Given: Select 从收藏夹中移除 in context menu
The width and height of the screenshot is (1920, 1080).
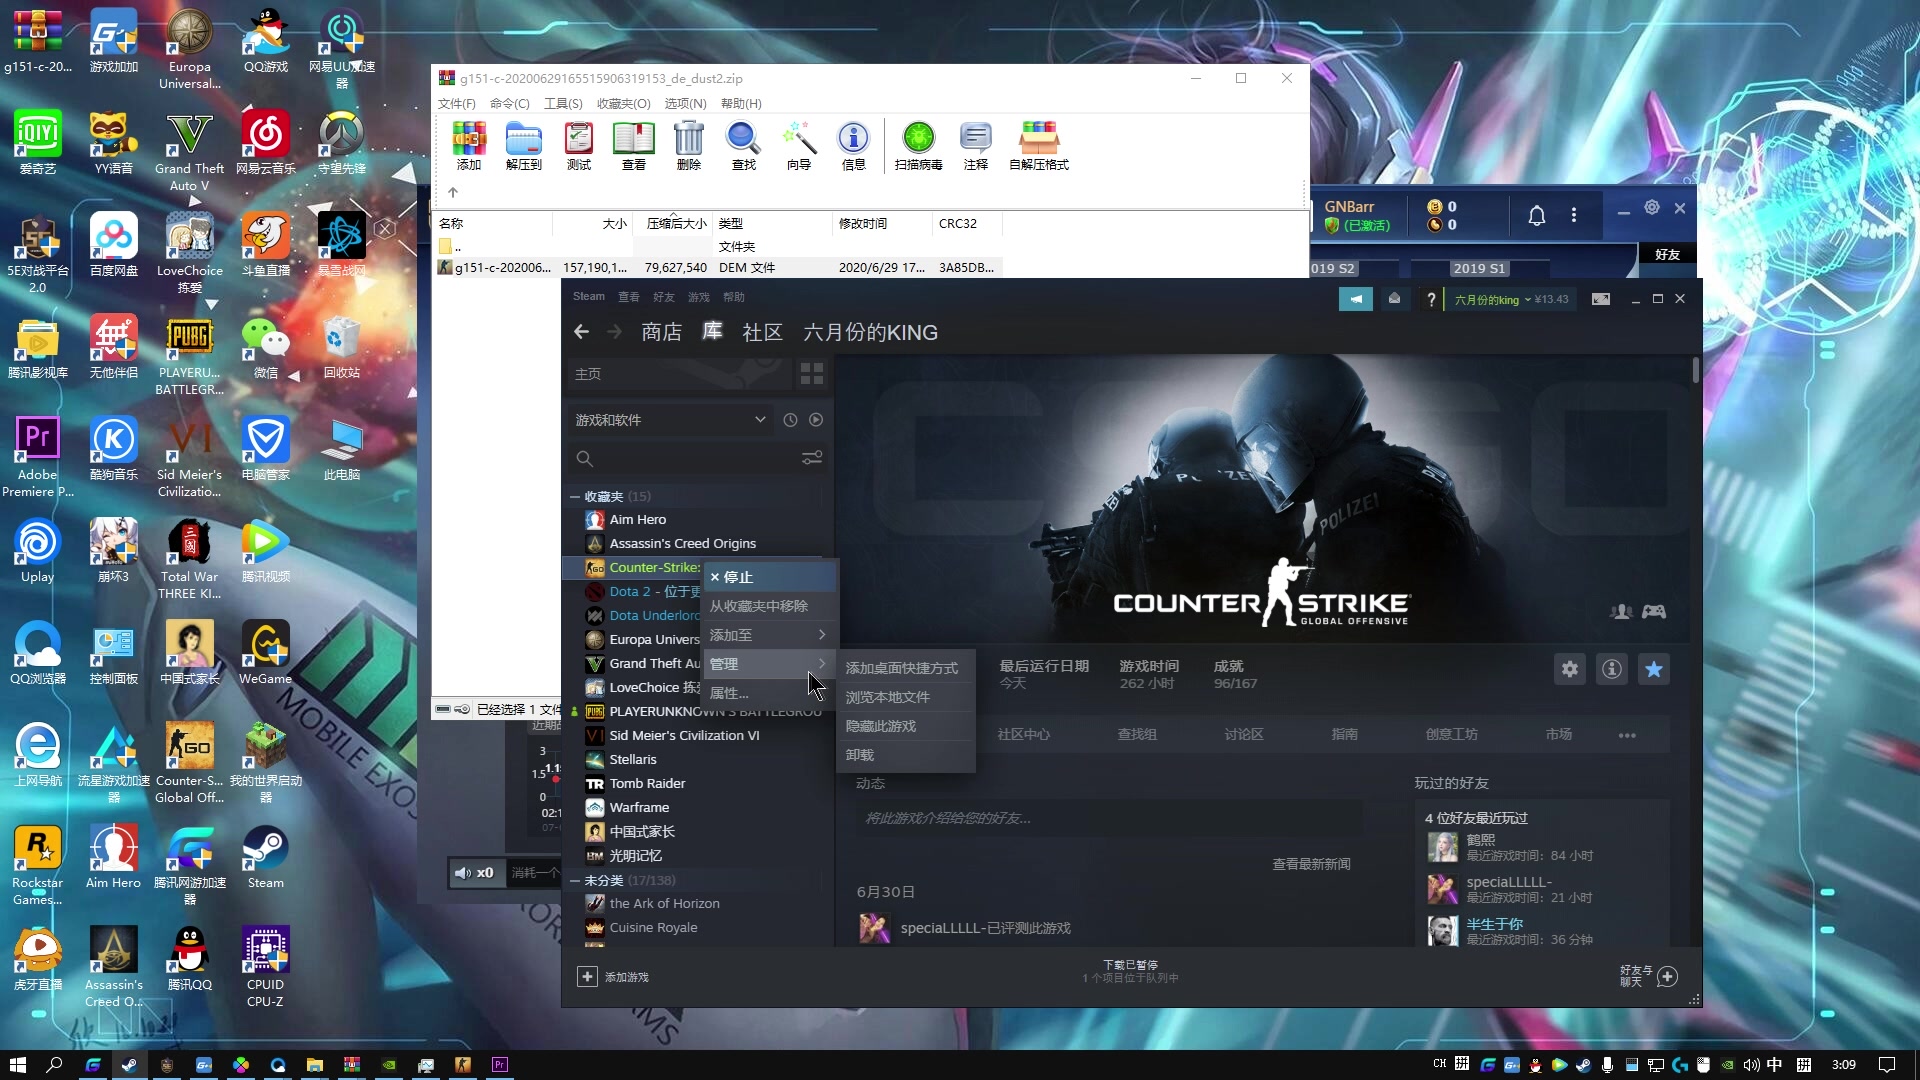Looking at the screenshot, I should tap(769, 606).
